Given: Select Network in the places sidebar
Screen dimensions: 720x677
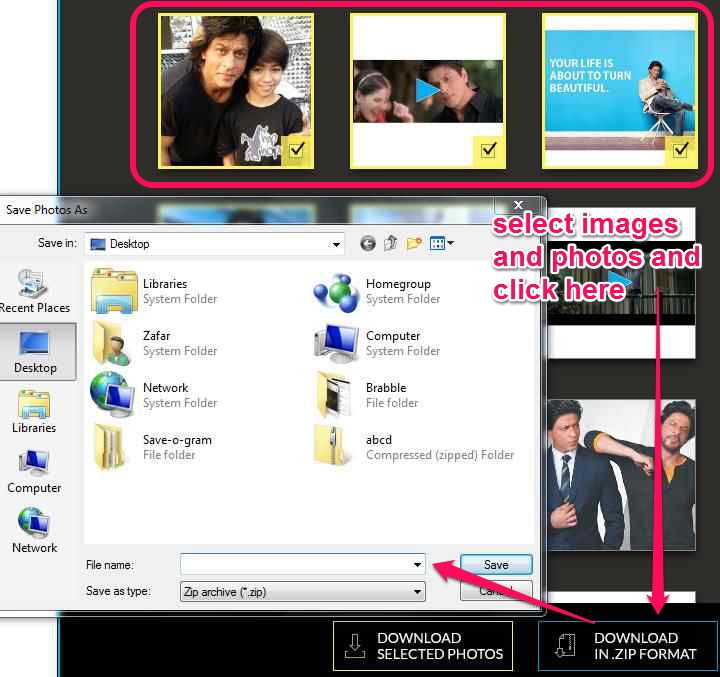Looking at the screenshot, I should pos(34,531).
